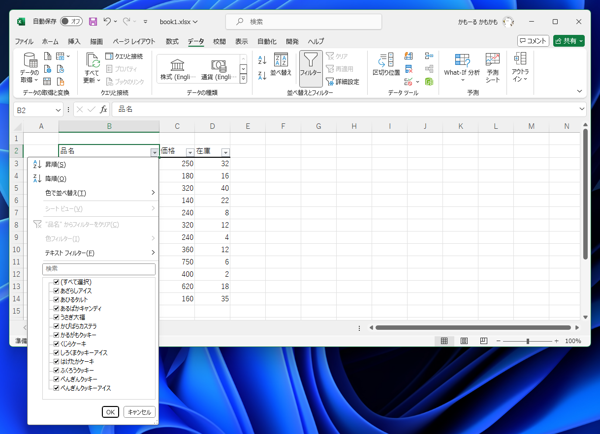Uncheck くじらケーキ checkbox
This screenshot has height=434, width=600.
pyautogui.click(x=56, y=344)
